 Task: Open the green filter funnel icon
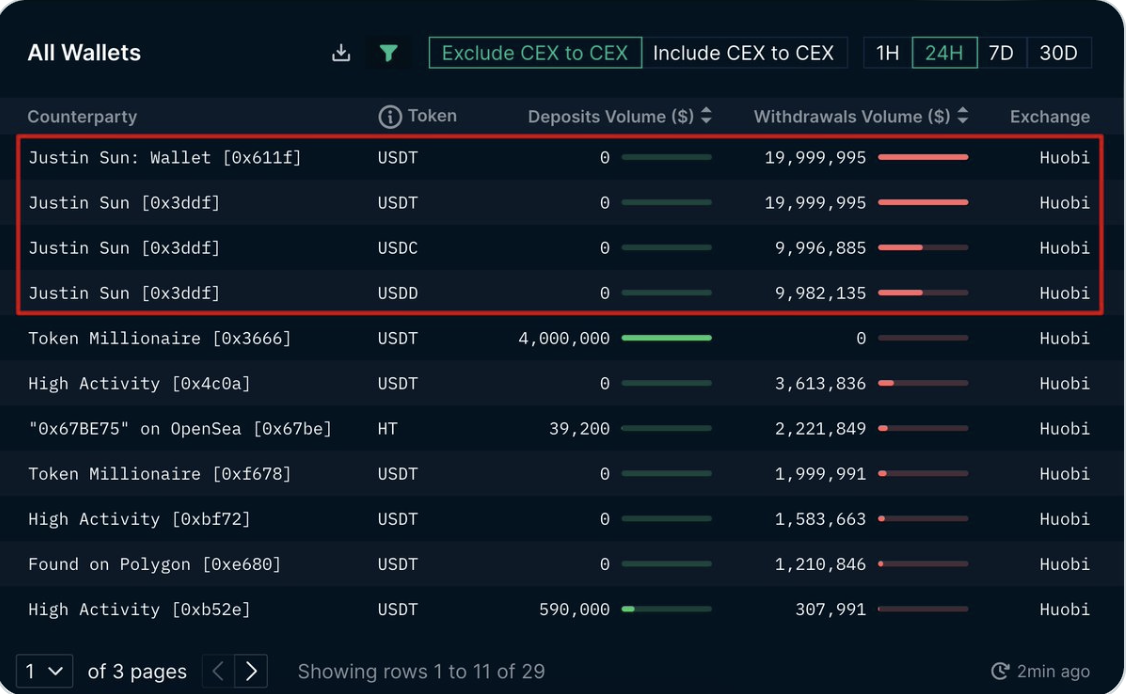tap(388, 52)
